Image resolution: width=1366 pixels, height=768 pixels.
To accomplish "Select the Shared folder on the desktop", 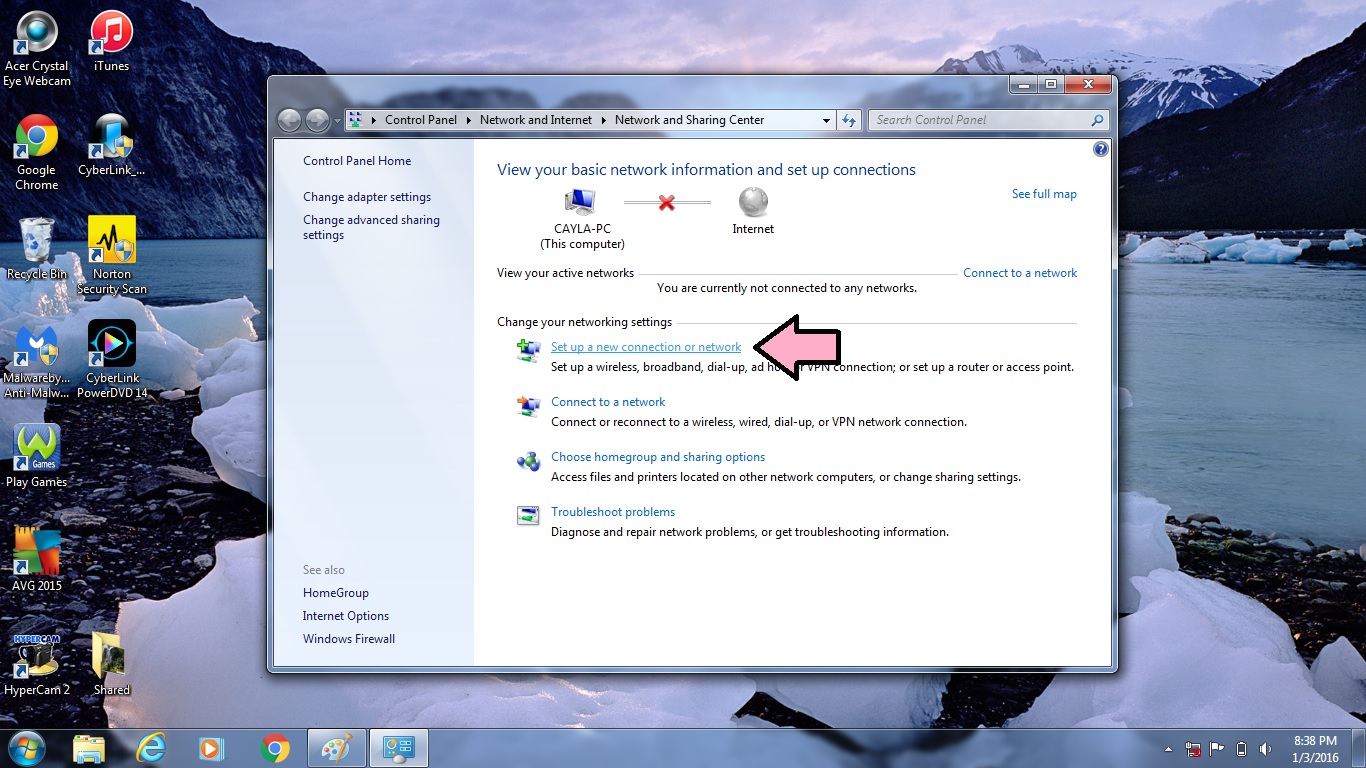I will (111, 666).
